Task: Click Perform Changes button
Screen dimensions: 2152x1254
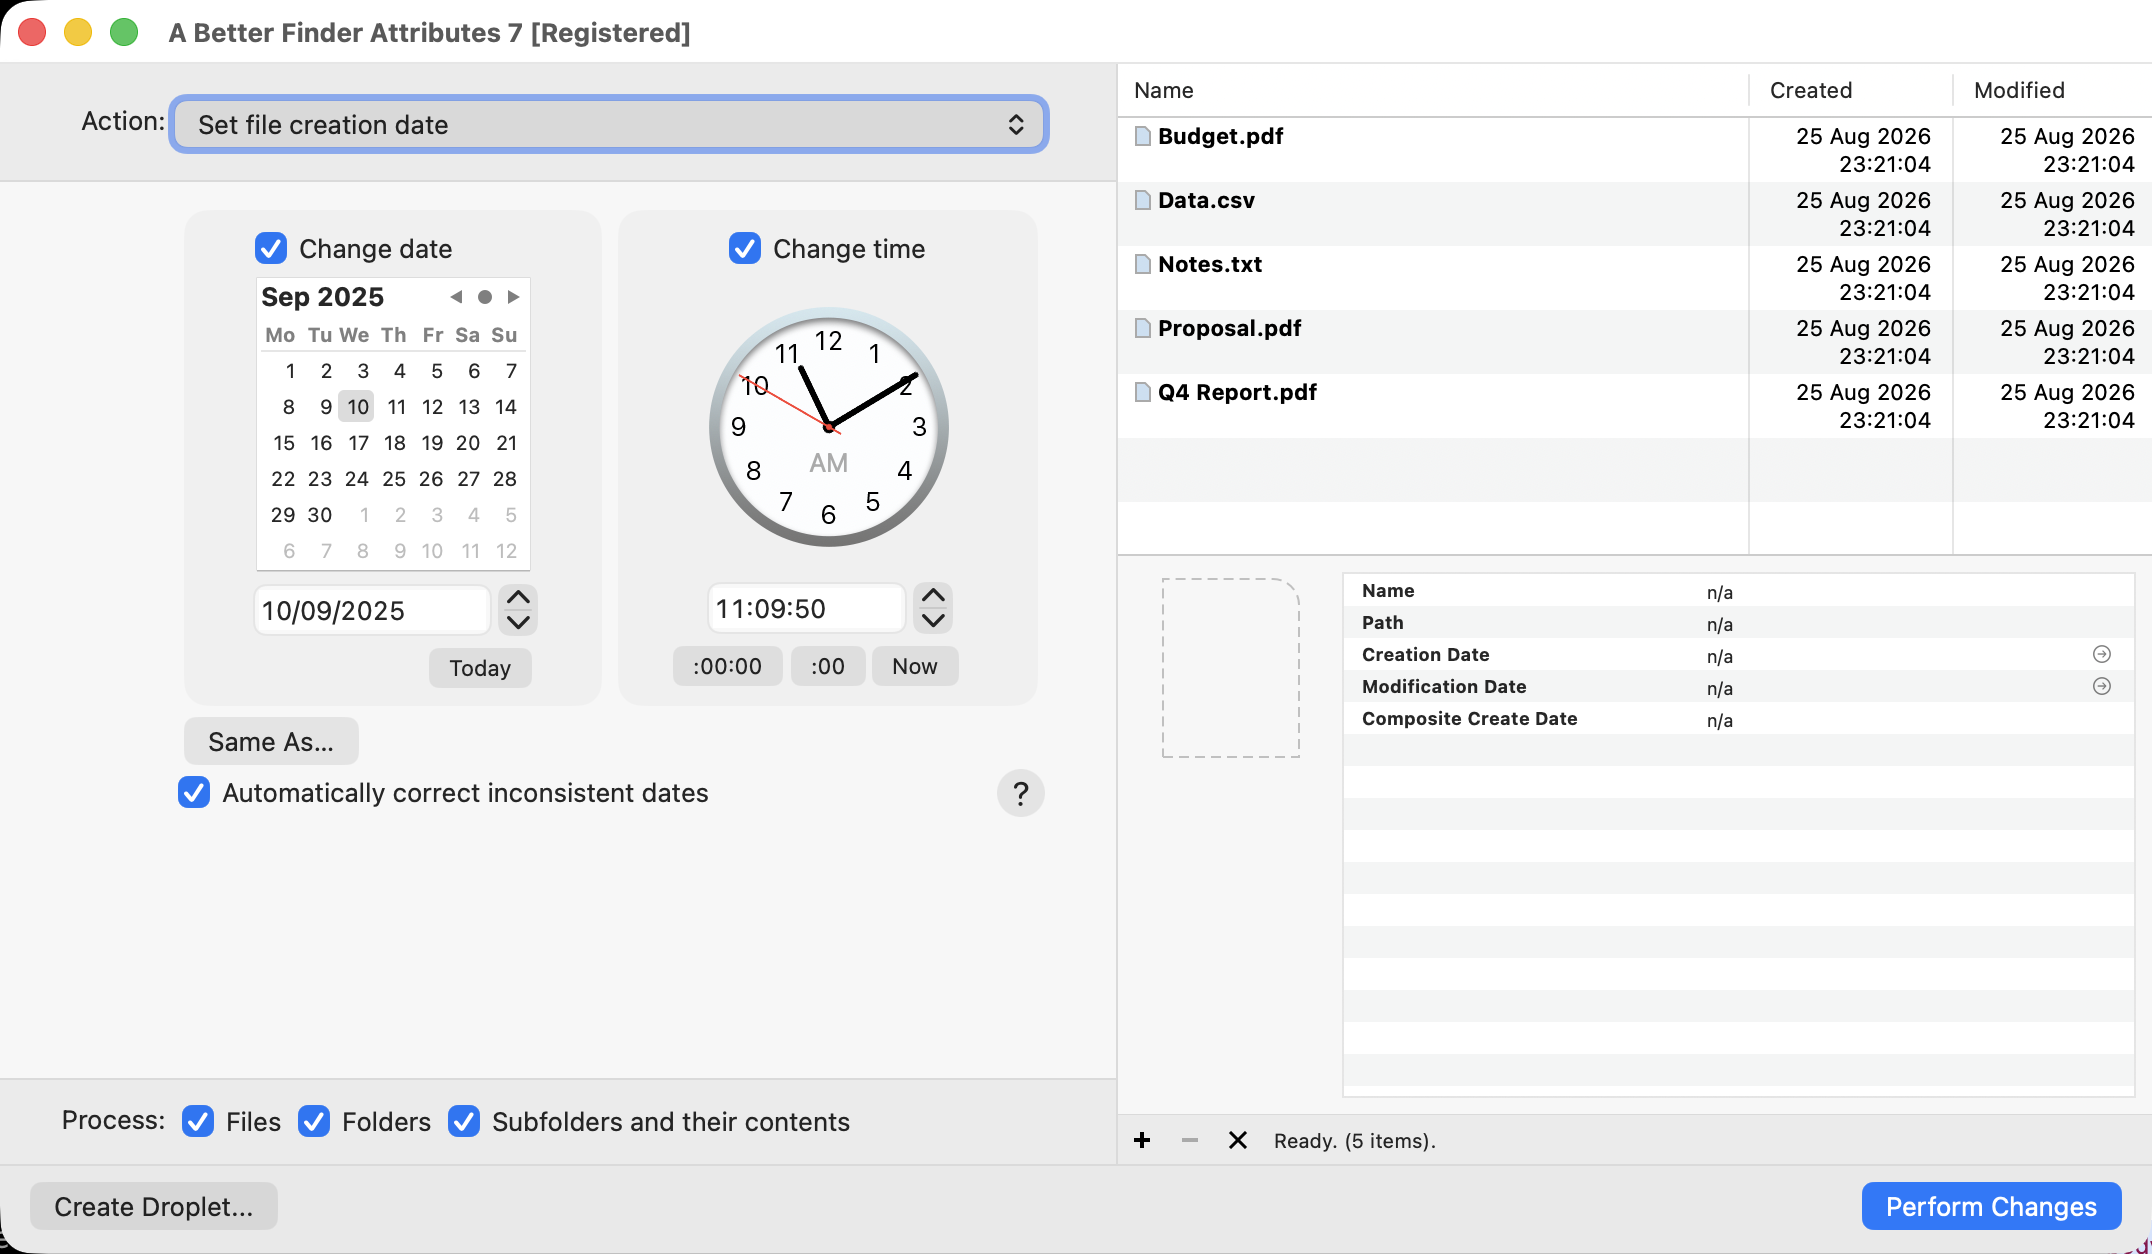Action: [x=1991, y=1206]
